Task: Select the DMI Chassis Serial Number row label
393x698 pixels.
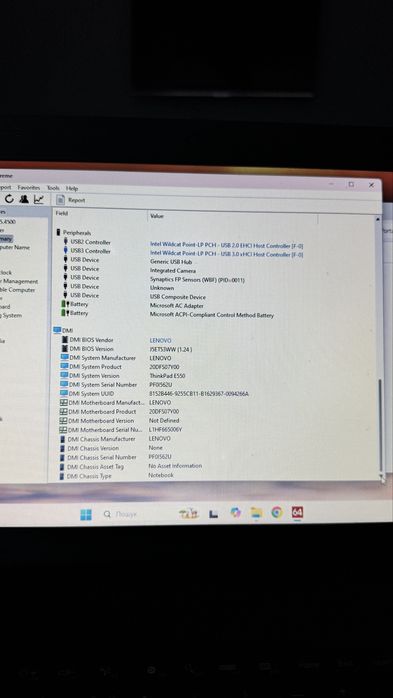Action: coord(102,457)
